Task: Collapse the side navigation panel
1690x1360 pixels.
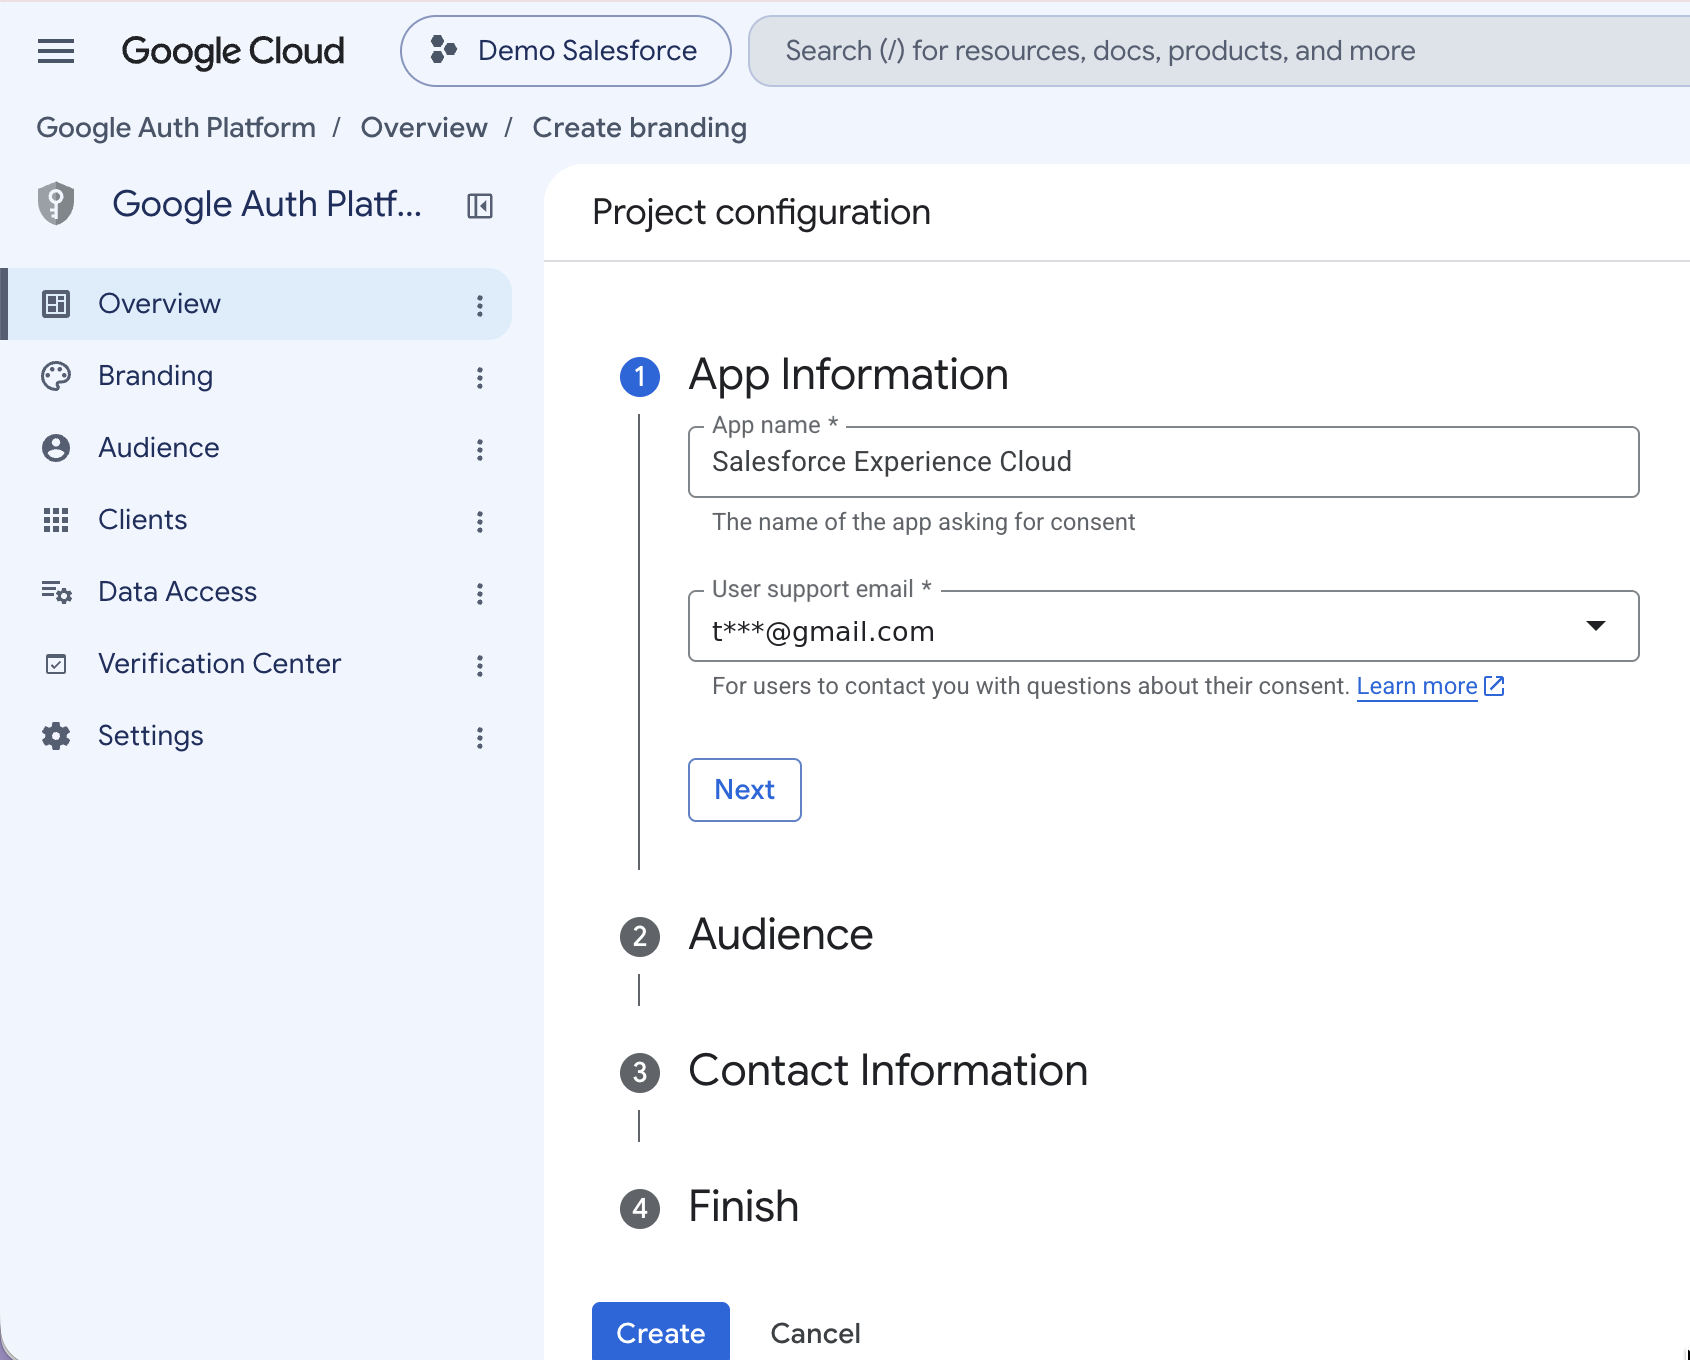Action: (480, 206)
